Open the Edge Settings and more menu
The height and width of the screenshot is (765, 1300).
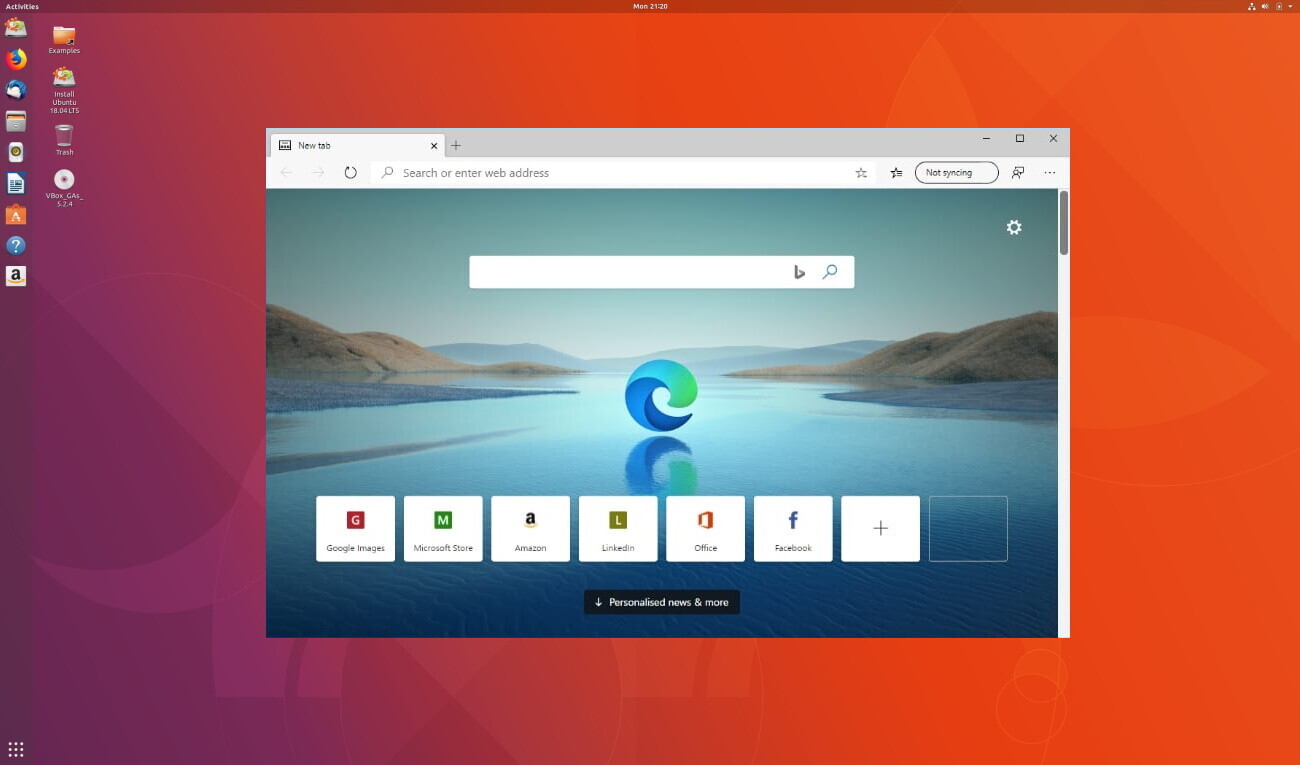coord(1050,172)
